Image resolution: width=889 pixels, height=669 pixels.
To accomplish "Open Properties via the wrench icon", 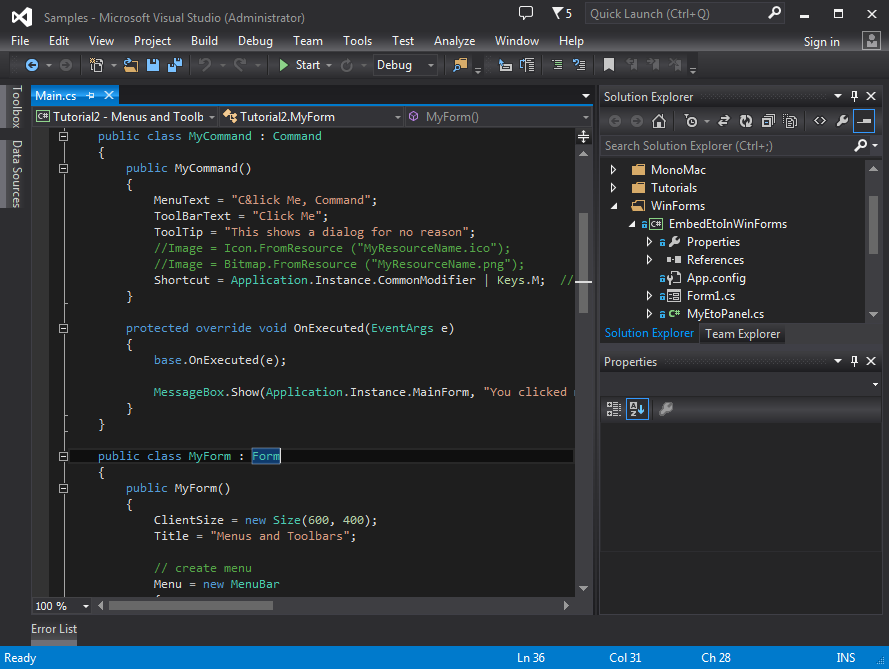I will point(841,121).
